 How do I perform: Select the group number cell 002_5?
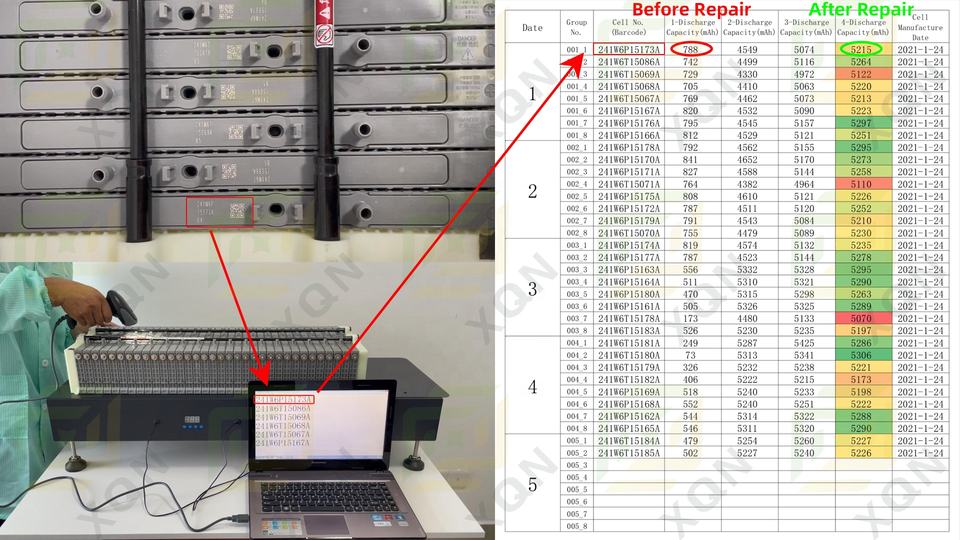pyautogui.click(x=576, y=197)
